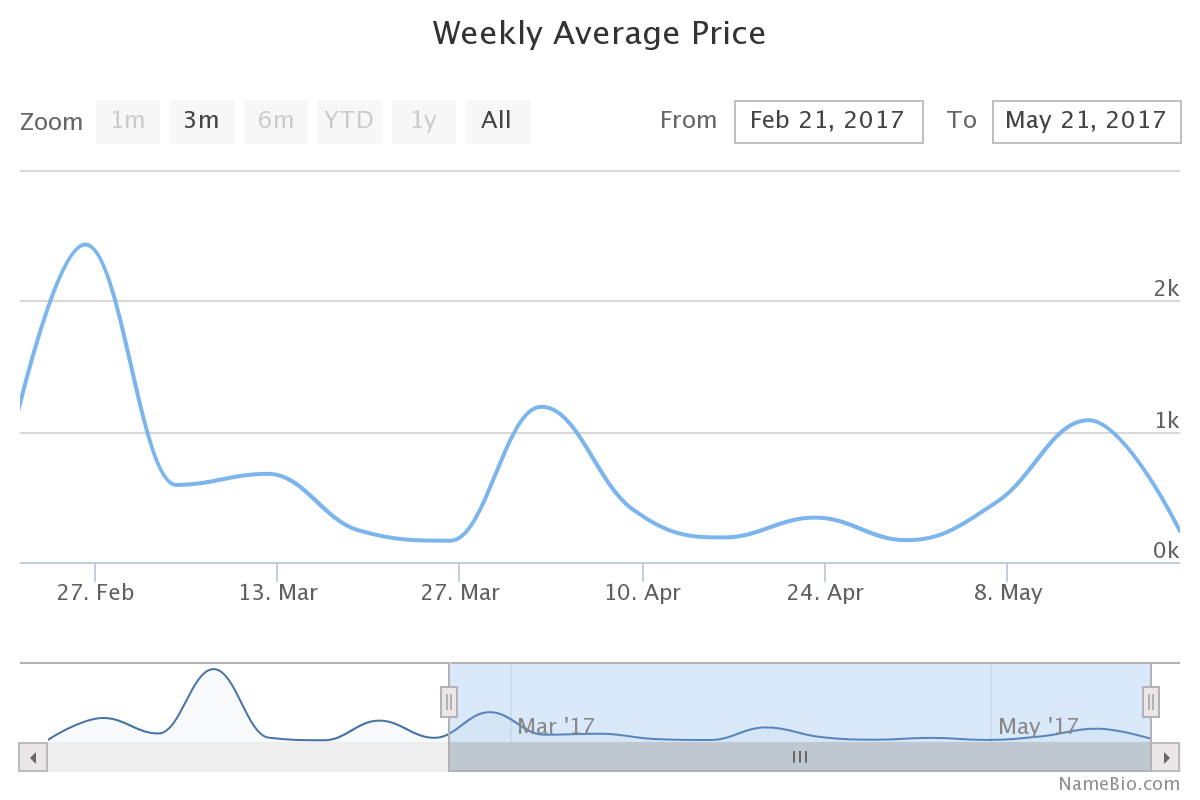Show All data zoom range
Image resolution: width=1200 pixels, height=800 pixels.
(x=497, y=121)
